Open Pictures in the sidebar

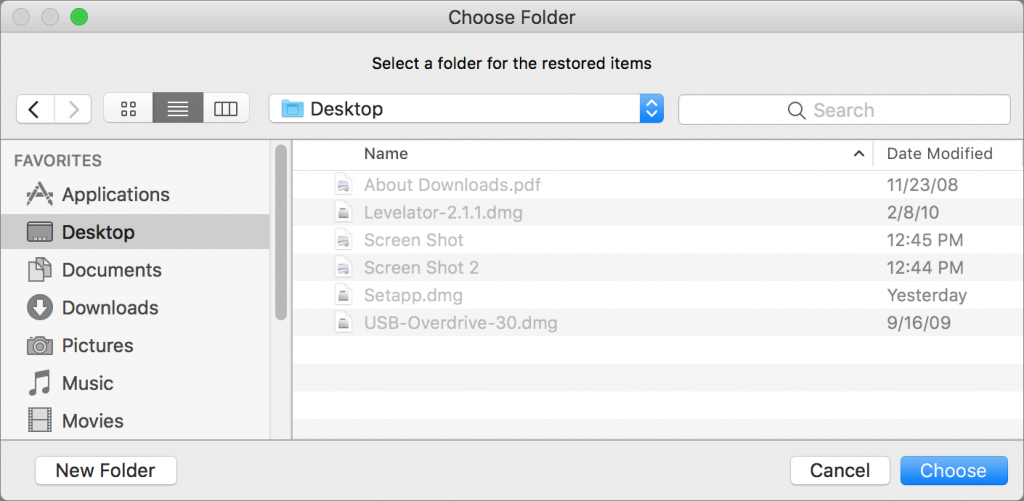135,346
